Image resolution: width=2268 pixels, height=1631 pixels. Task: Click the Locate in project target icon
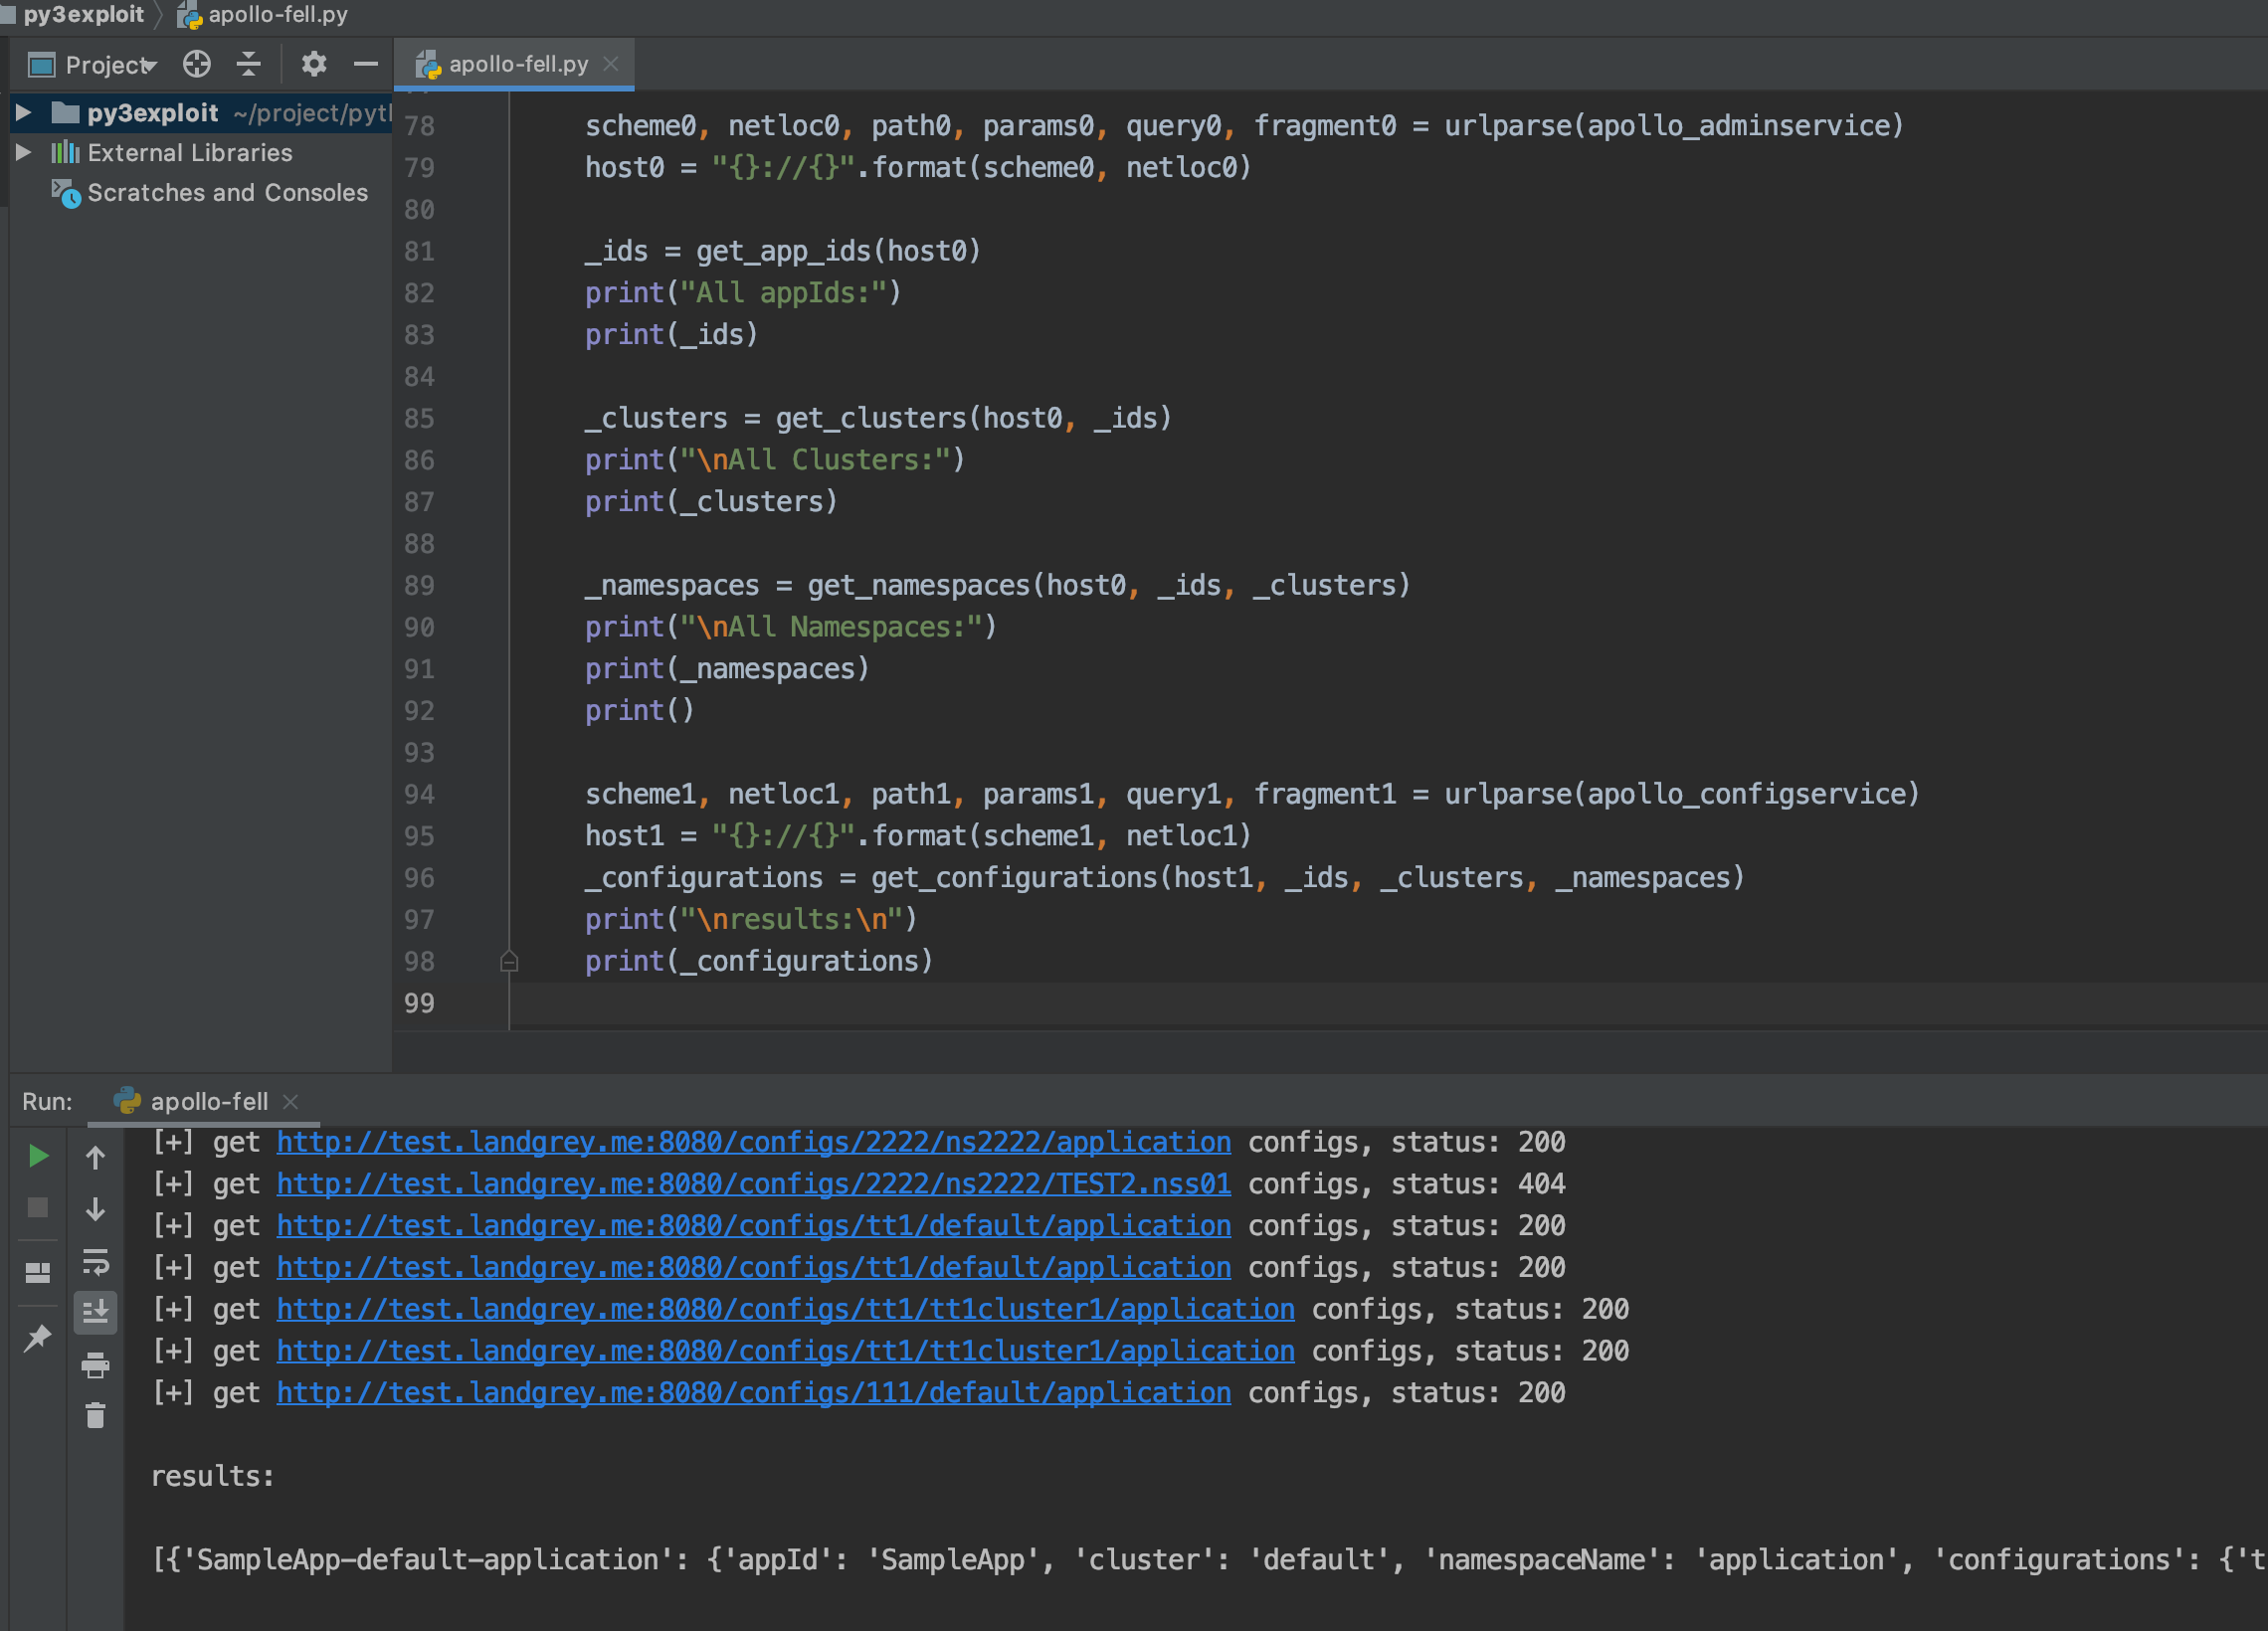point(197,64)
